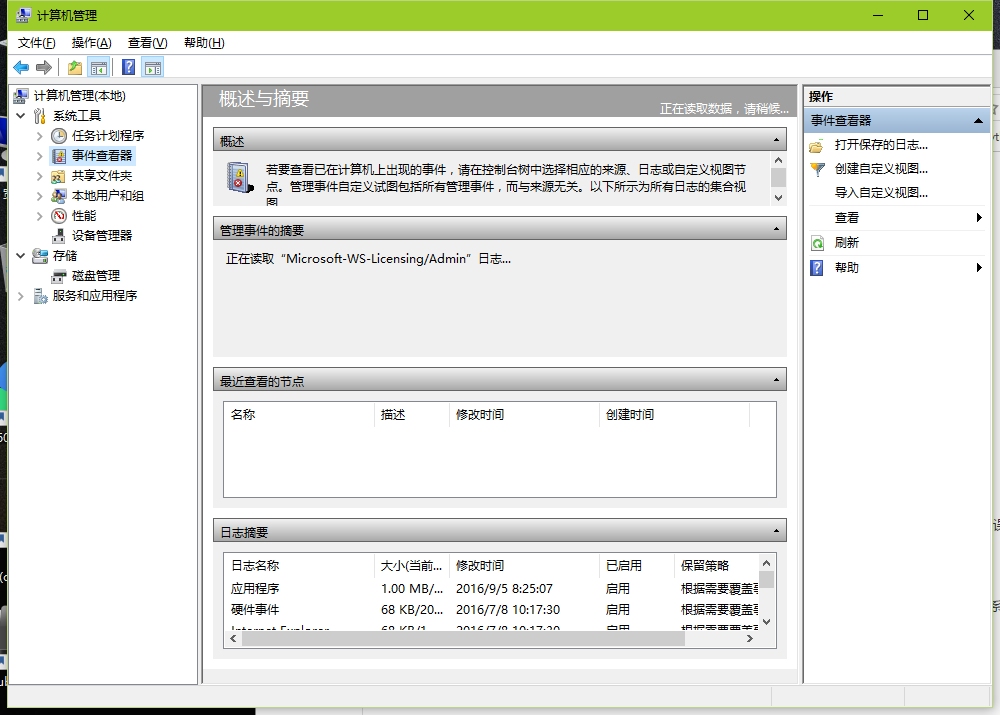Click the 打开保存的日志 folder icon
1000x715 pixels.
coord(818,144)
